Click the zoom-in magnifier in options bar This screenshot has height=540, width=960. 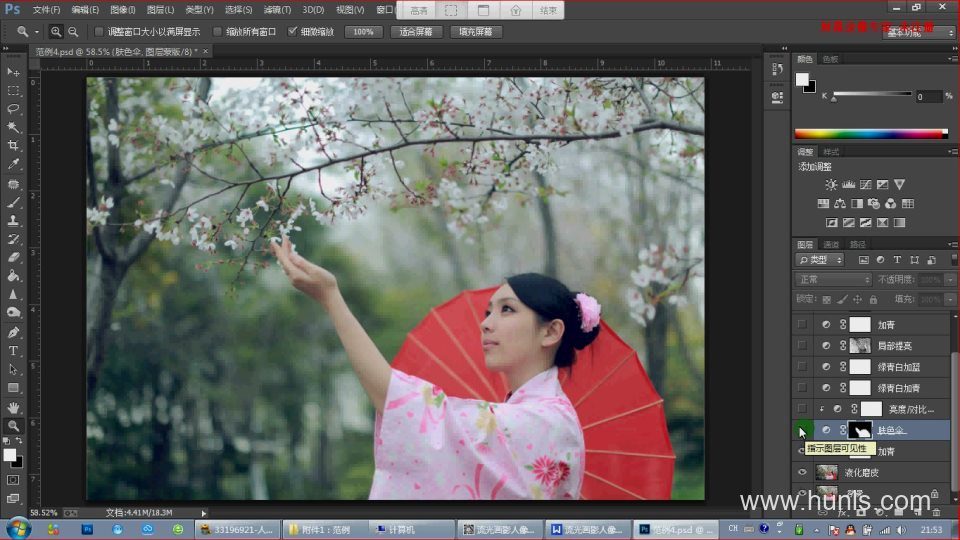(56, 31)
